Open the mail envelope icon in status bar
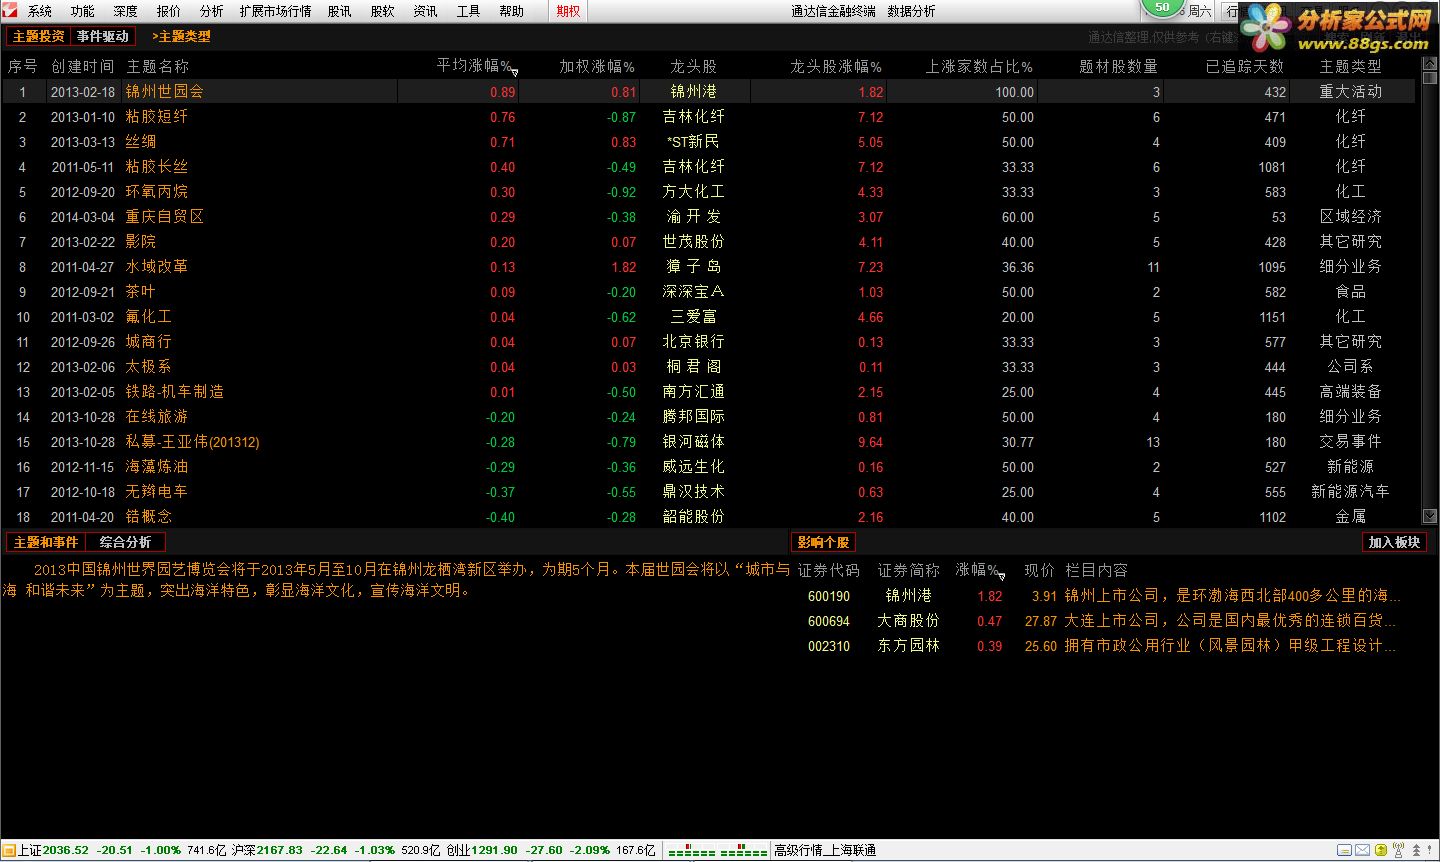Viewport: 1440px width, 862px height. click(1362, 850)
